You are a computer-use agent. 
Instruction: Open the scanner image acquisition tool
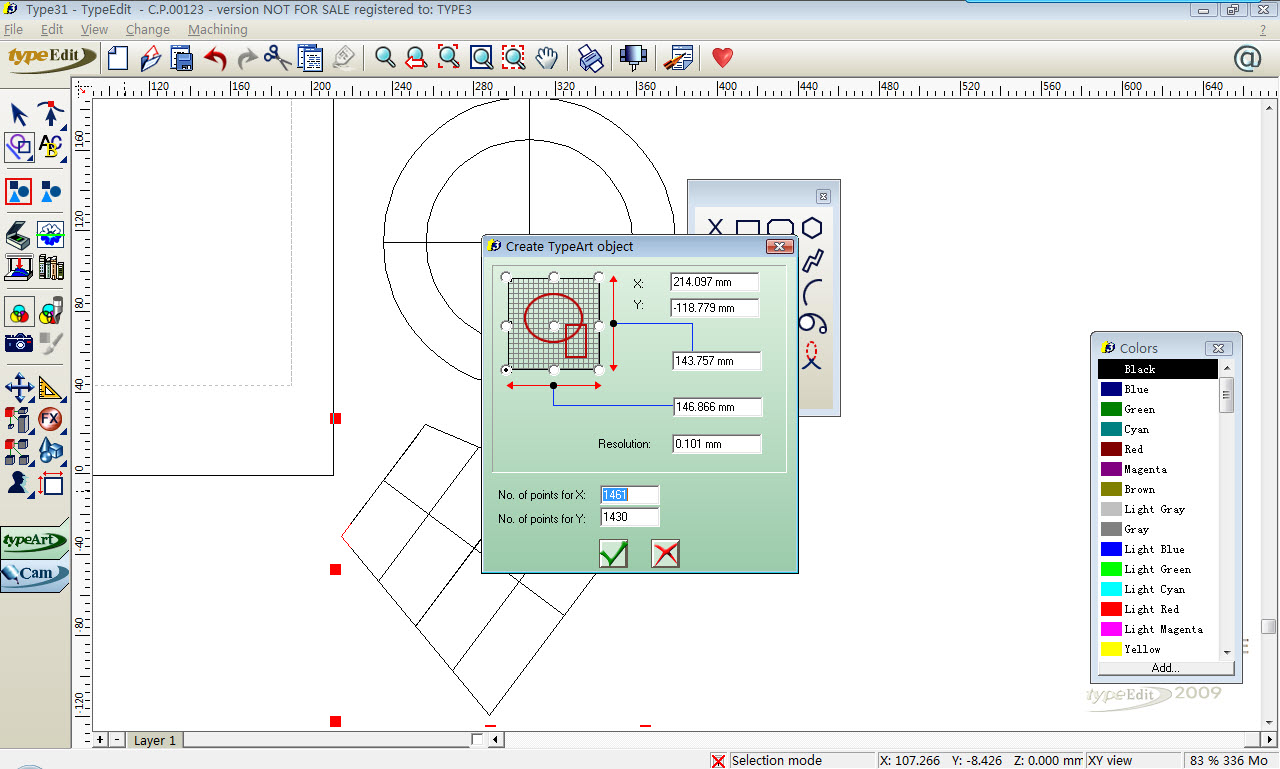pyautogui.click(x=19, y=236)
